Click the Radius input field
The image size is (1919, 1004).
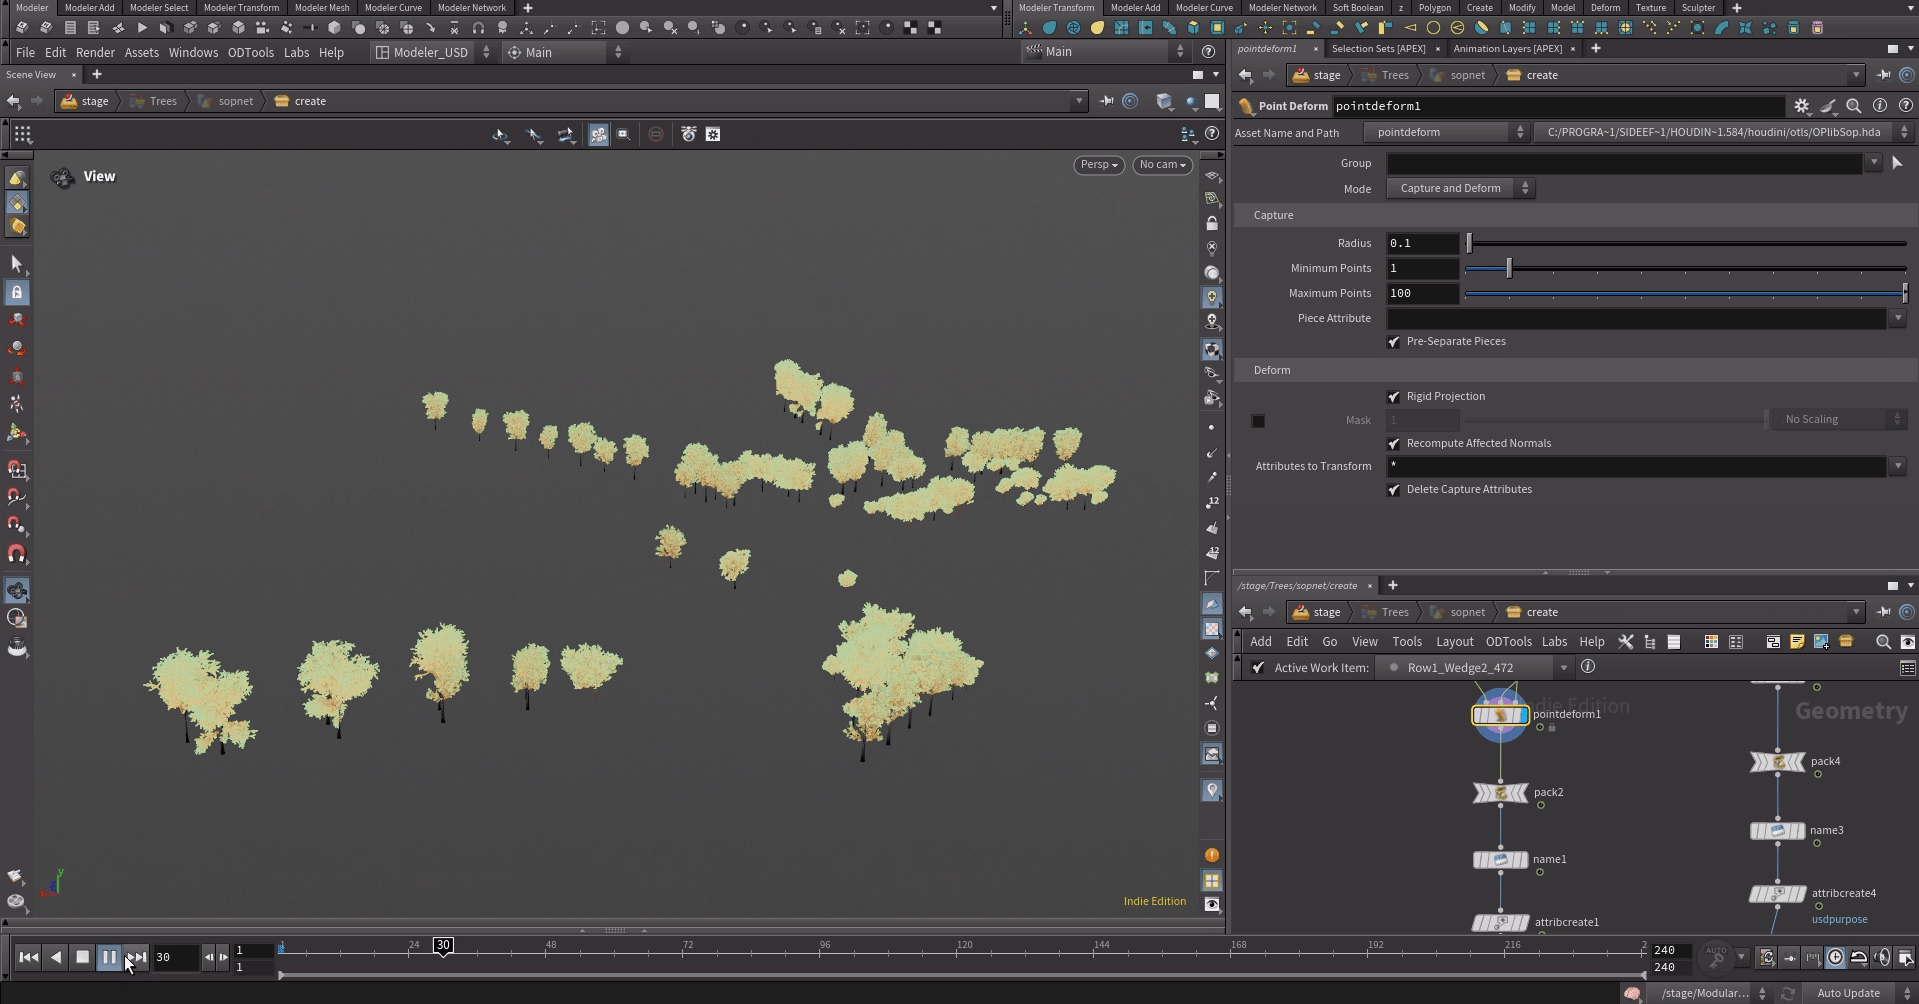coord(1421,243)
